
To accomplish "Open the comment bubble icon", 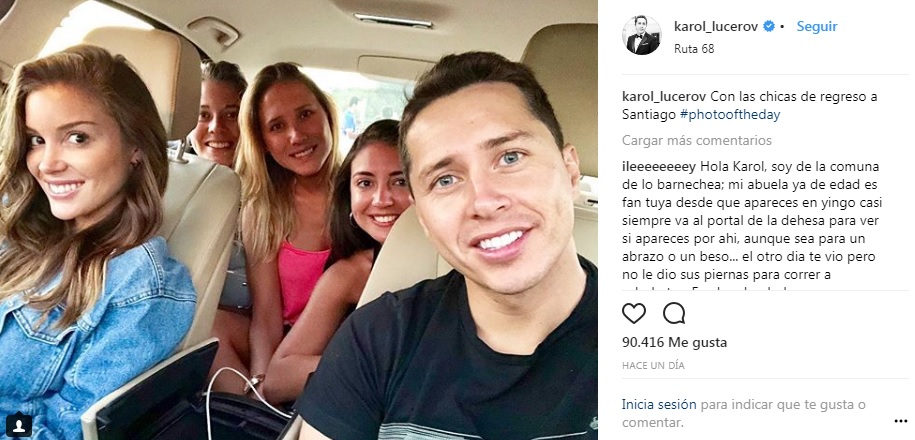I will click(674, 313).
